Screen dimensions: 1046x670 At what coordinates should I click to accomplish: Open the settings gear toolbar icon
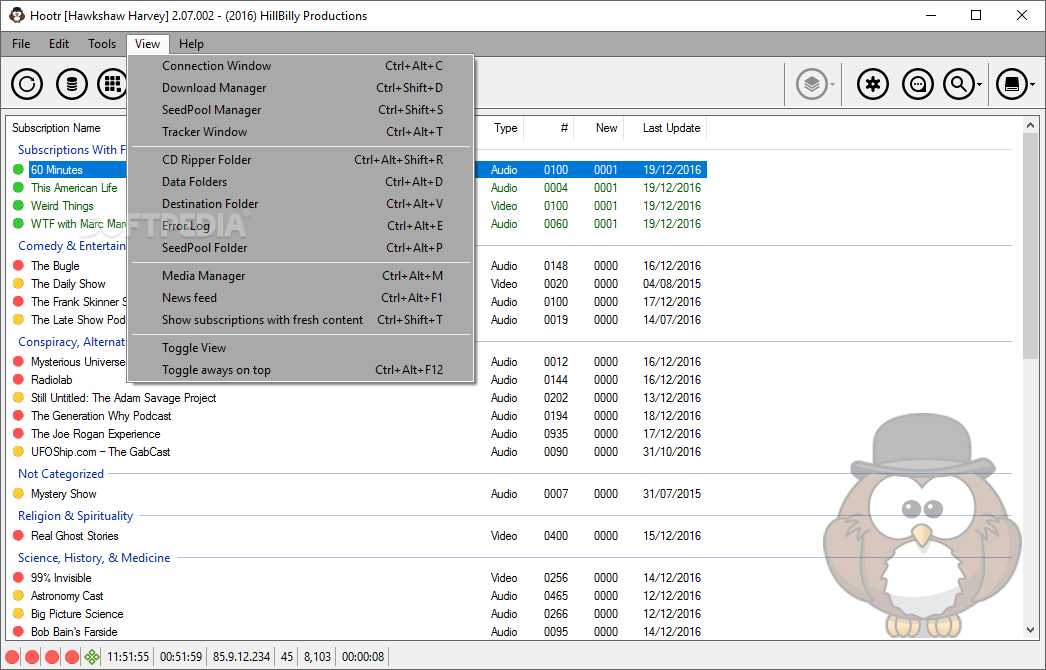873,84
